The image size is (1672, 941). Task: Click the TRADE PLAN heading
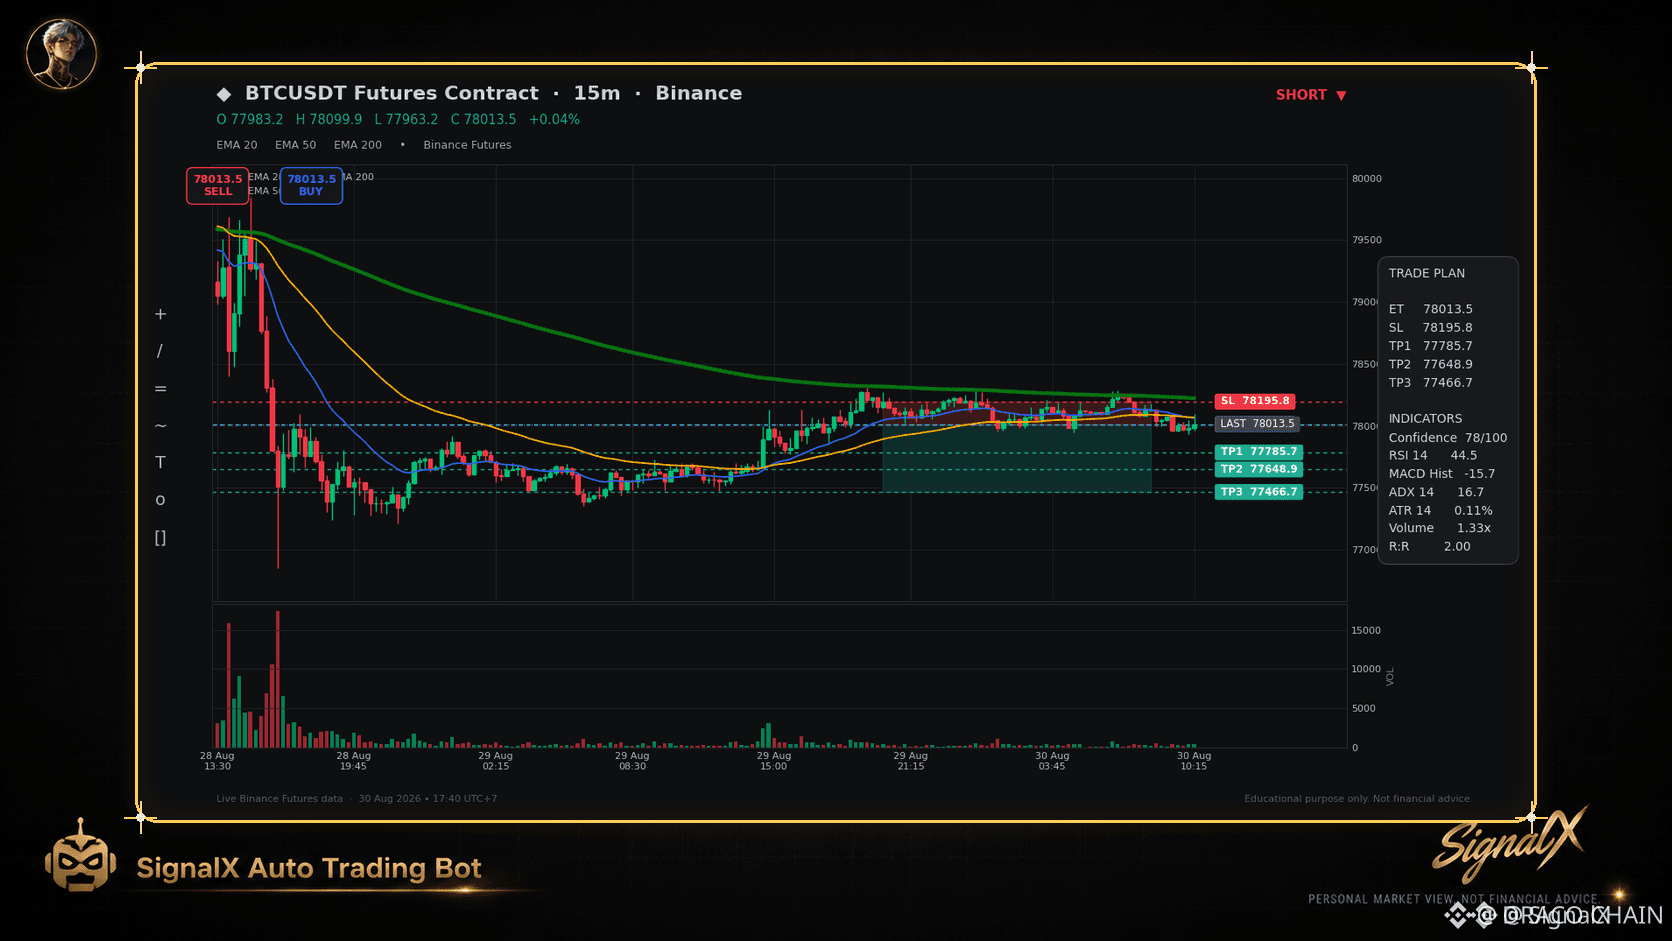pyautogui.click(x=1427, y=273)
